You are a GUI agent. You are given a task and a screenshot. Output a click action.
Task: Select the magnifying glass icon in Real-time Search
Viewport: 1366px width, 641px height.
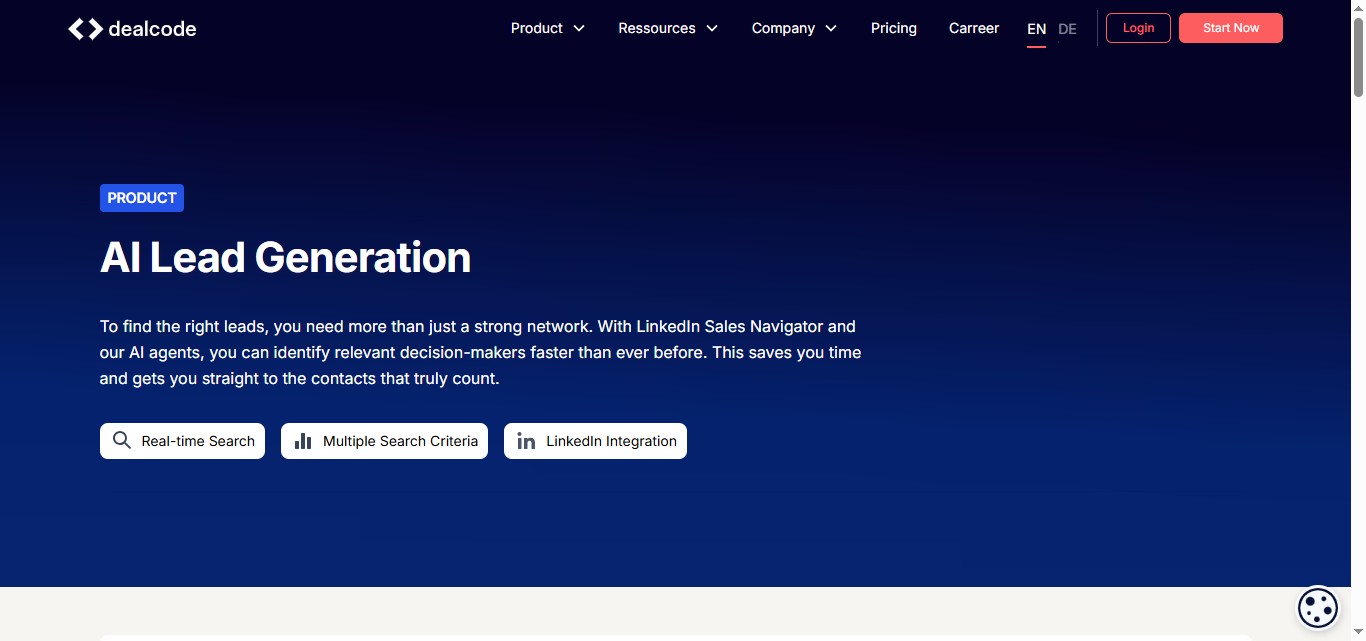(x=121, y=440)
